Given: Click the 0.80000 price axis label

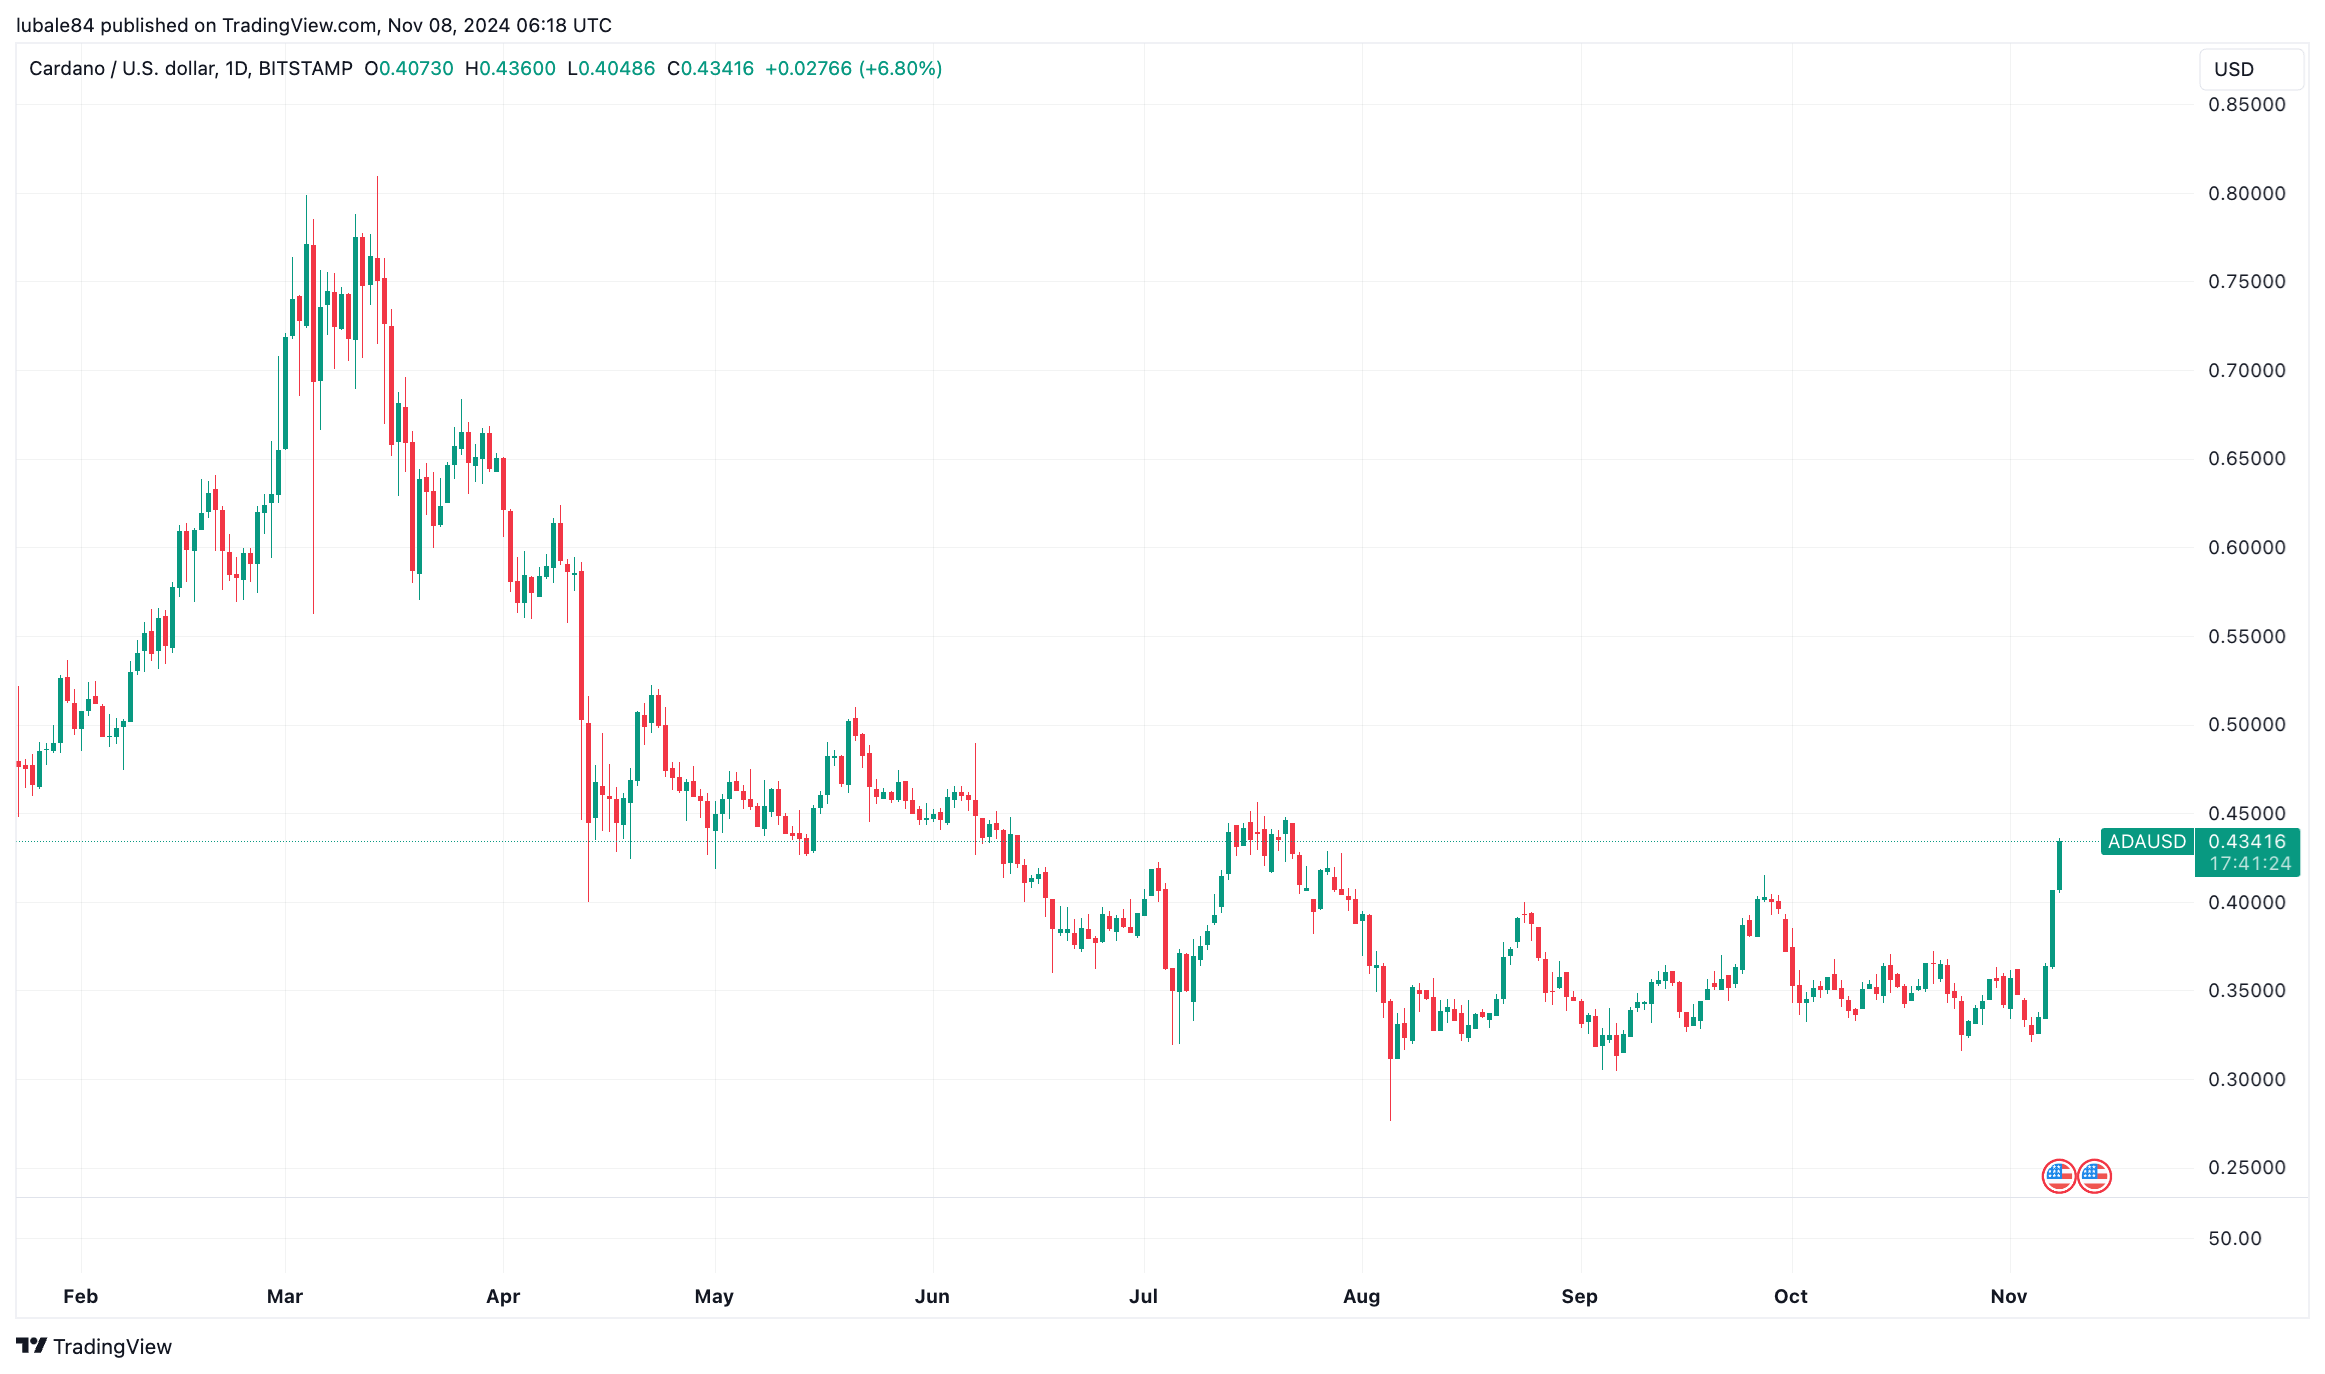Looking at the screenshot, I should (2247, 193).
